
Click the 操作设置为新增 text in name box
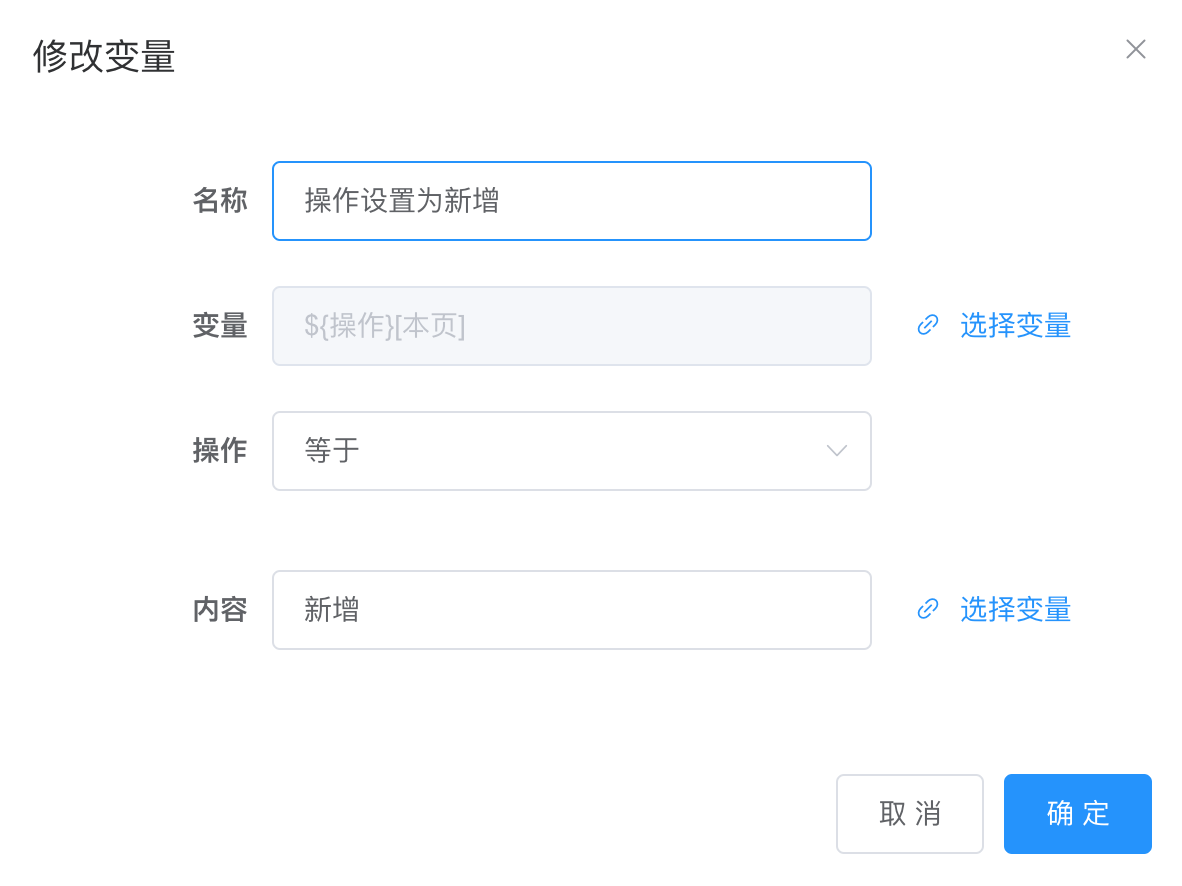click(401, 201)
